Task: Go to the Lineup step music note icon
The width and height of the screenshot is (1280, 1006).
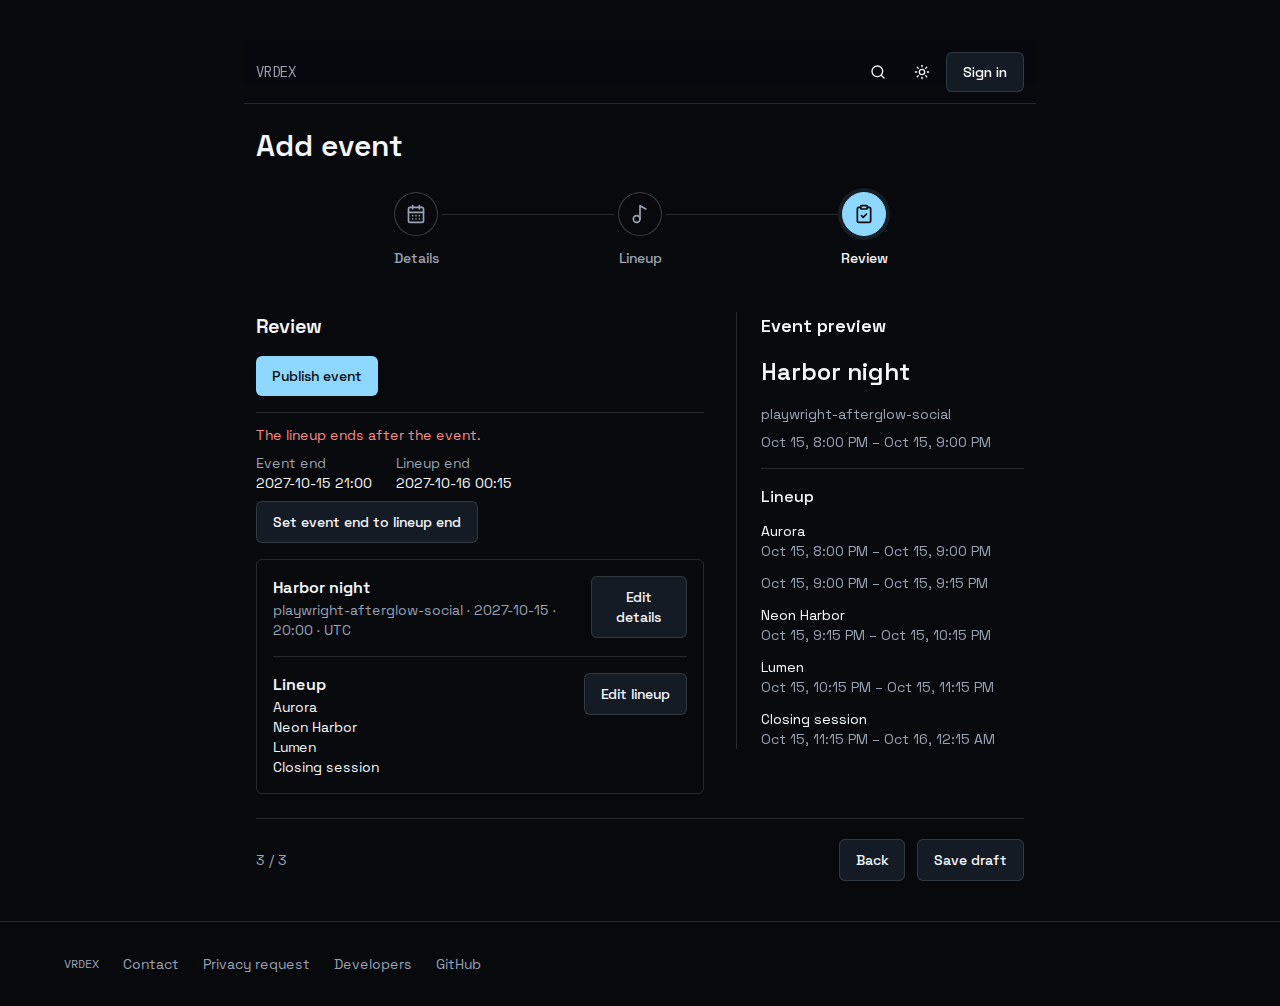Action: pos(640,214)
